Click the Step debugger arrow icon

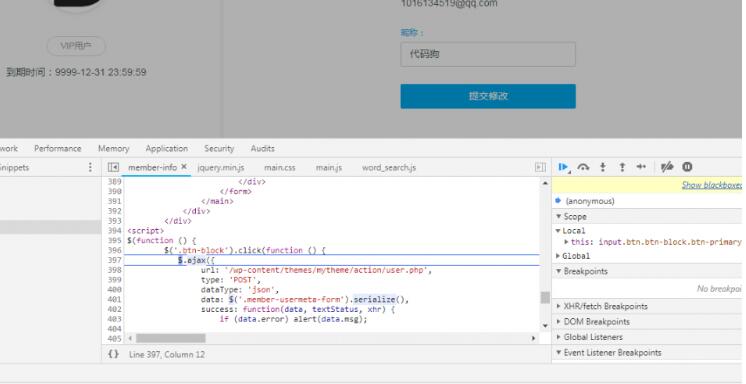point(641,167)
